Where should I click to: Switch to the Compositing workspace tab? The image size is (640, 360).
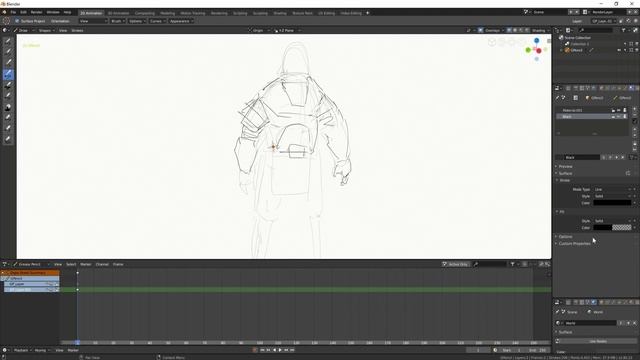[144, 13]
